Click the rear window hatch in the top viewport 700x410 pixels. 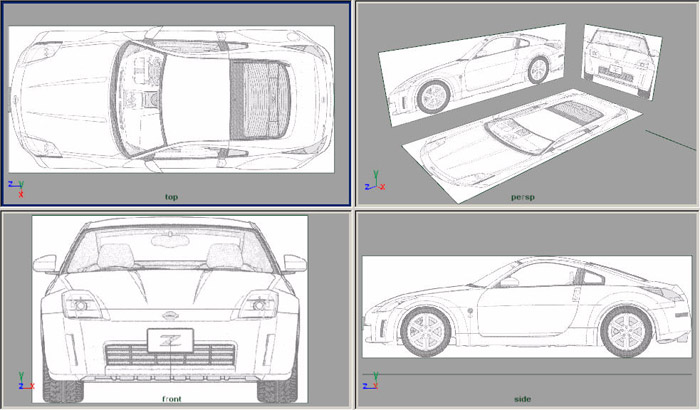pos(260,96)
